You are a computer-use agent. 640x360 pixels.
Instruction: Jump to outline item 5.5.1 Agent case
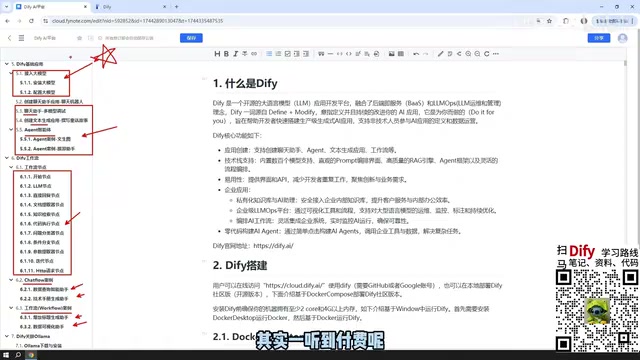[45, 139]
